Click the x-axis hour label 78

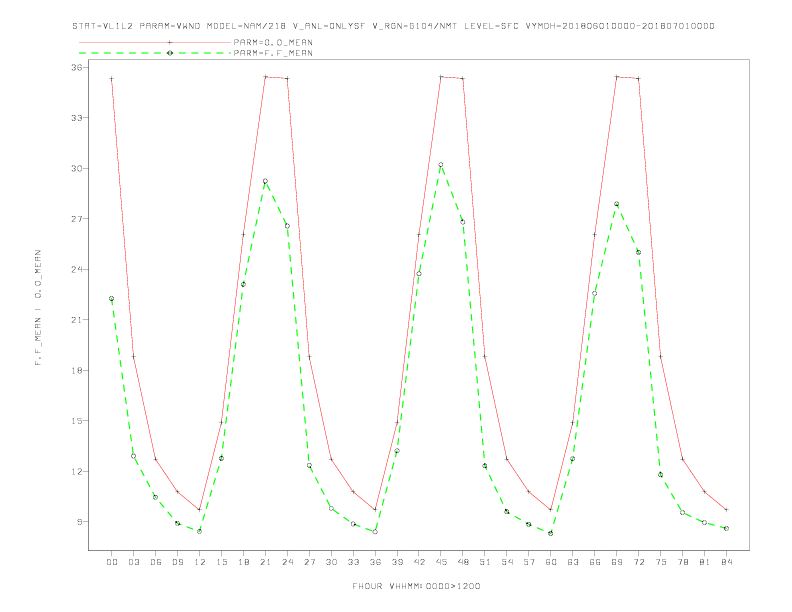(682, 562)
